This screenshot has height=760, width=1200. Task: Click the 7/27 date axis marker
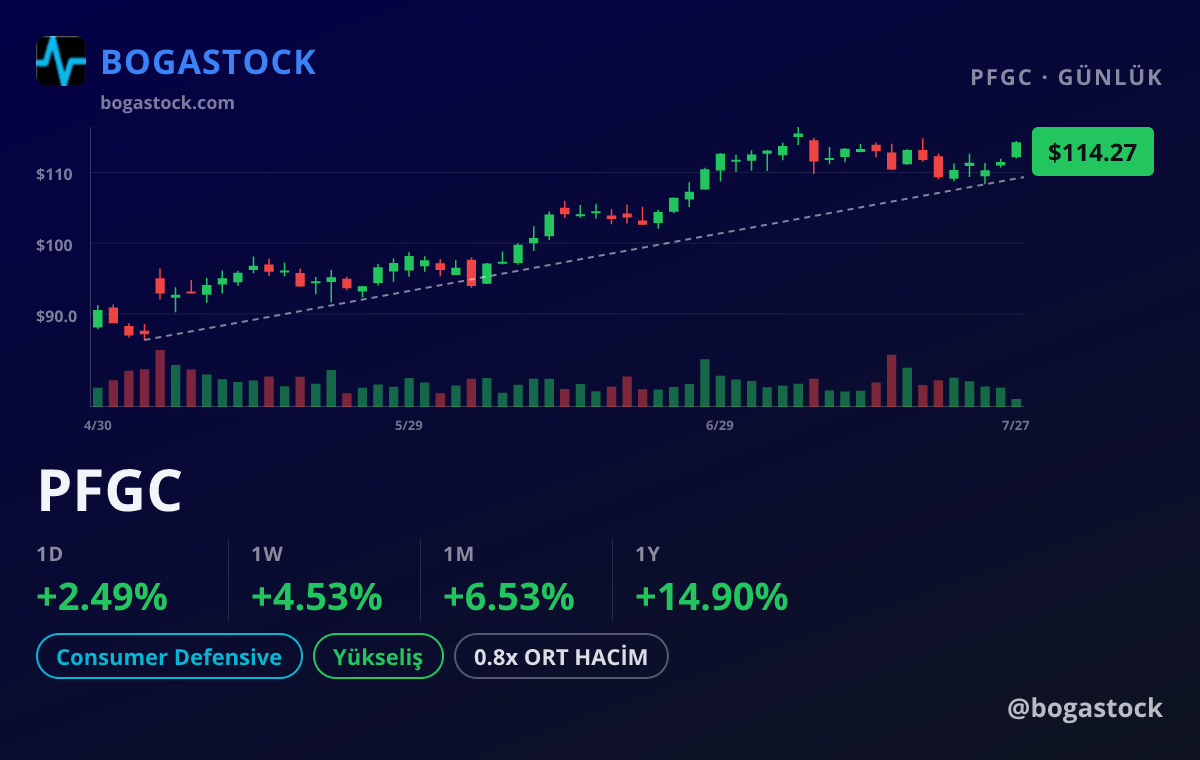(1016, 425)
